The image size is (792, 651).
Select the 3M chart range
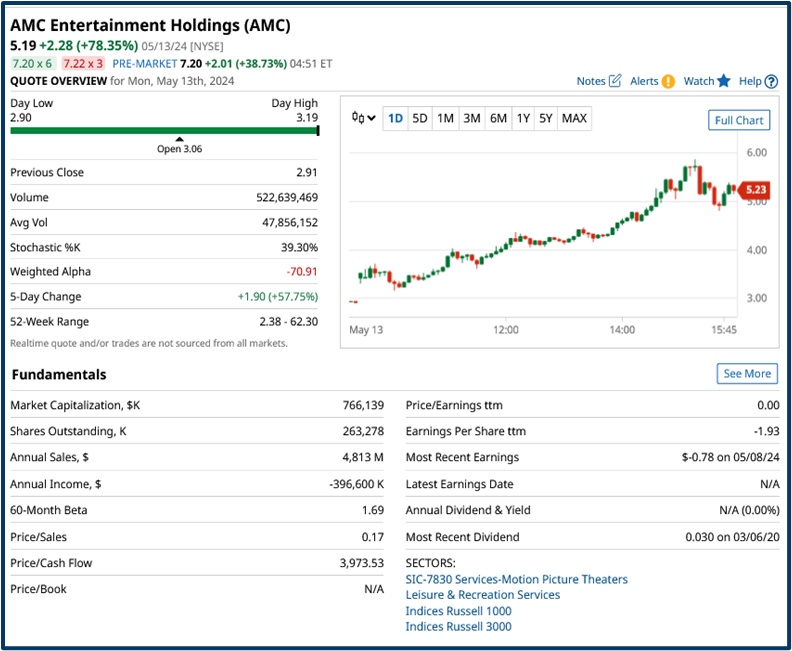tap(472, 118)
